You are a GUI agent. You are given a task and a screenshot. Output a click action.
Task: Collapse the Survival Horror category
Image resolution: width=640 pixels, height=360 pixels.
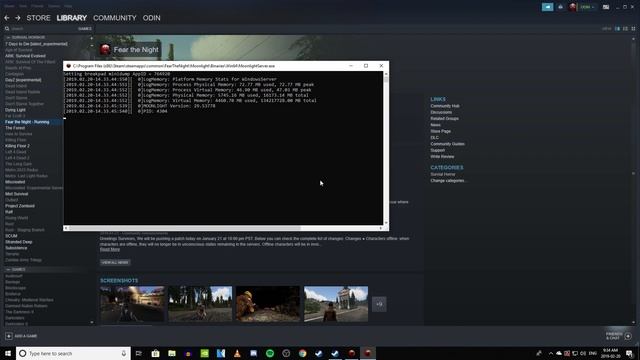pos(8,38)
